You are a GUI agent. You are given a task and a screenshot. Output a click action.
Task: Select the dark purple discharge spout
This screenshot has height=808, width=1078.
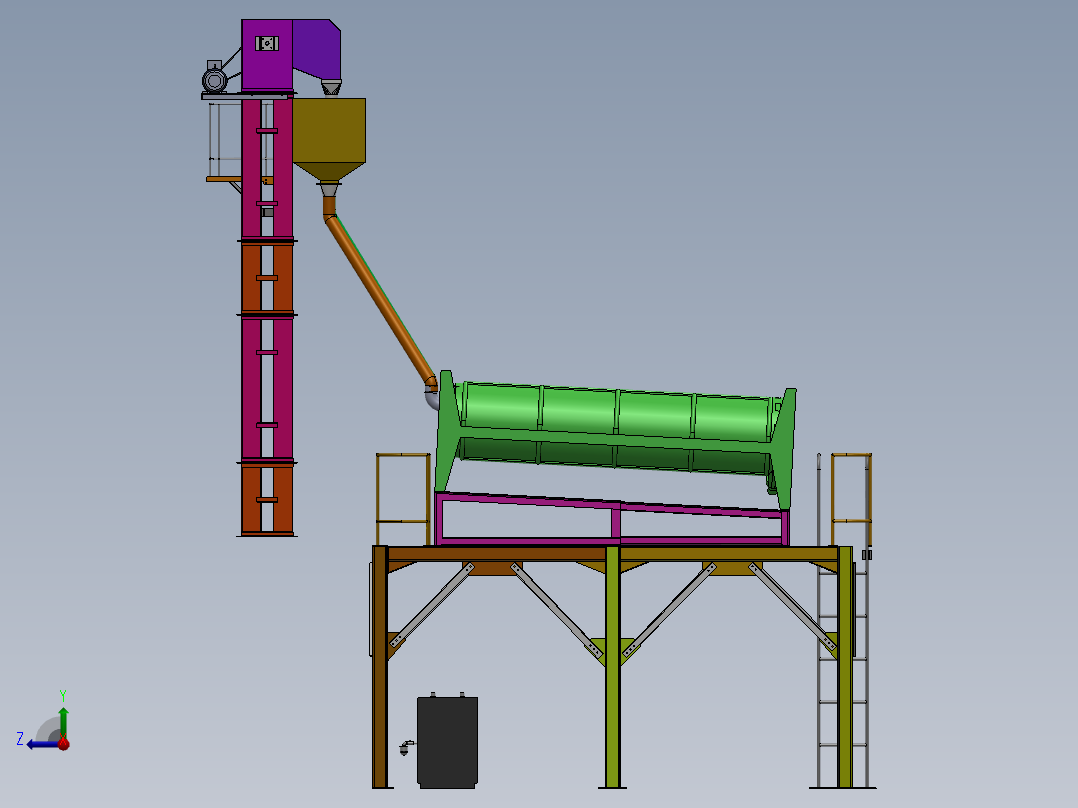pyautogui.click(x=317, y=48)
